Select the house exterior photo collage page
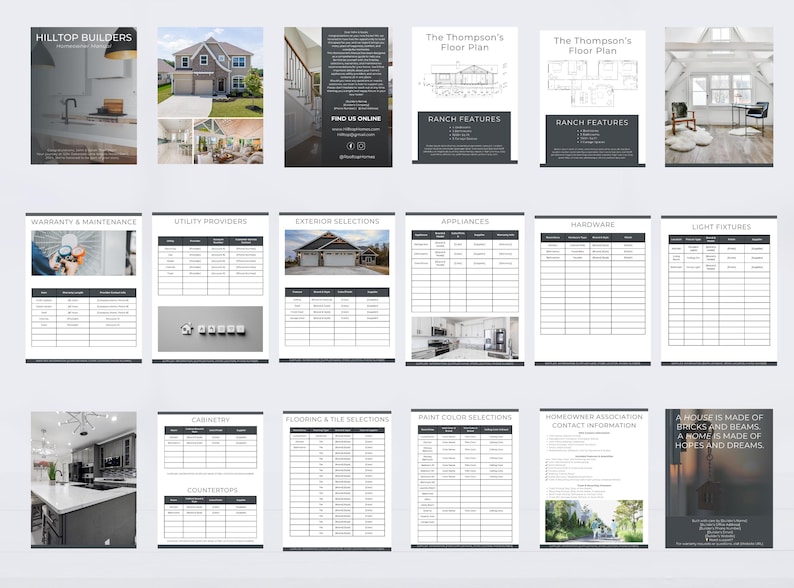The width and height of the screenshot is (794, 588). [210, 95]
